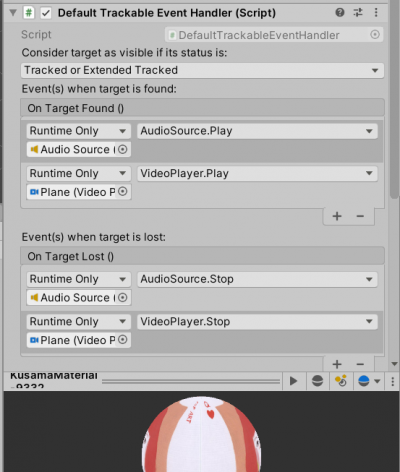400x472 pixels.
Task: Click the On Target Lost () header
Action: (202, 256)
